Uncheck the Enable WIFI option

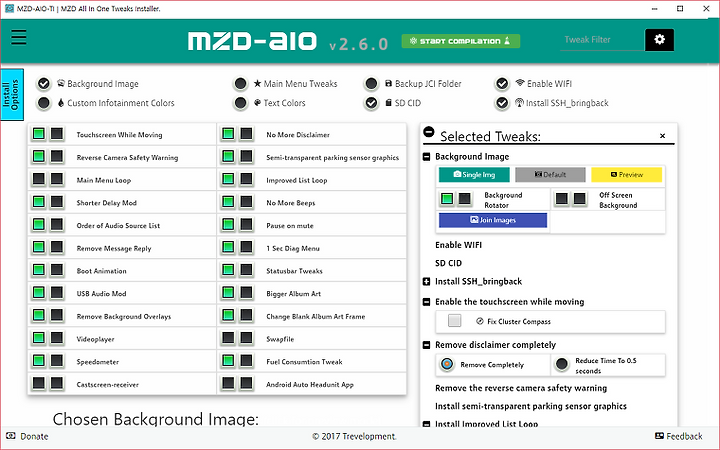point(502,84)
